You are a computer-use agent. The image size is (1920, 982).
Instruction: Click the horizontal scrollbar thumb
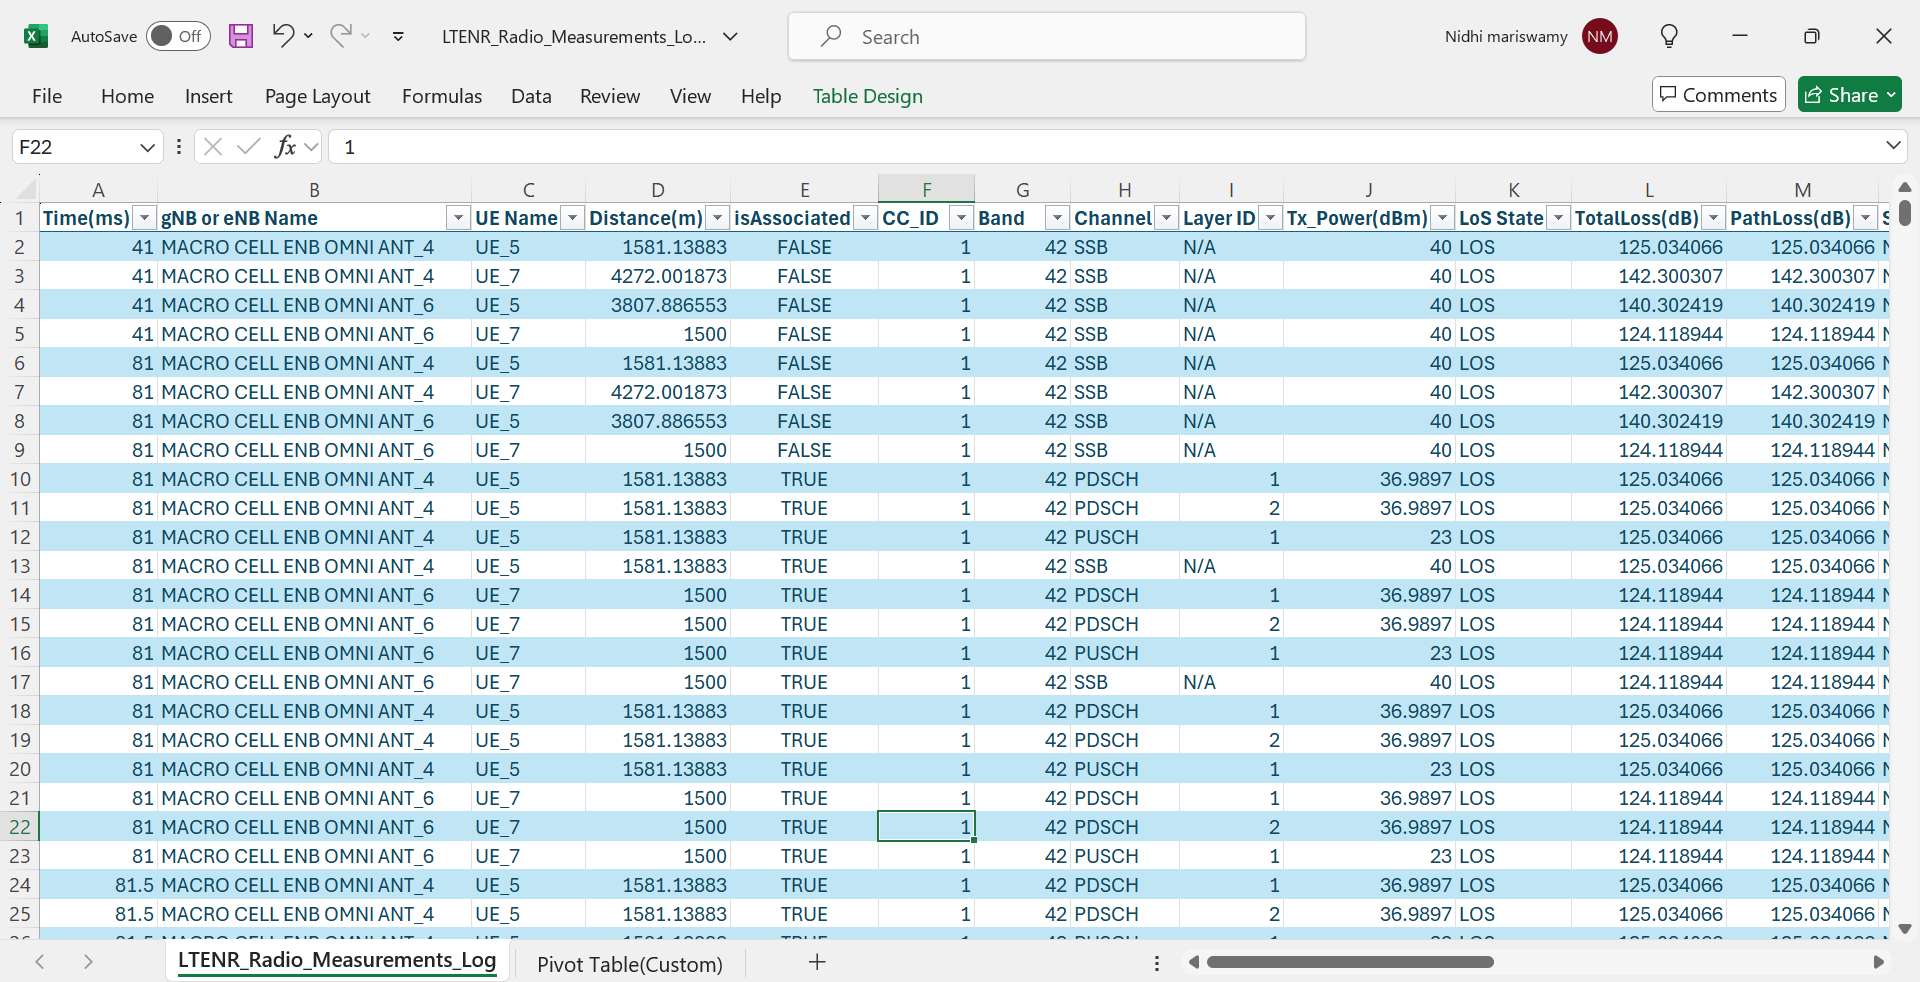click(1350, 962)
